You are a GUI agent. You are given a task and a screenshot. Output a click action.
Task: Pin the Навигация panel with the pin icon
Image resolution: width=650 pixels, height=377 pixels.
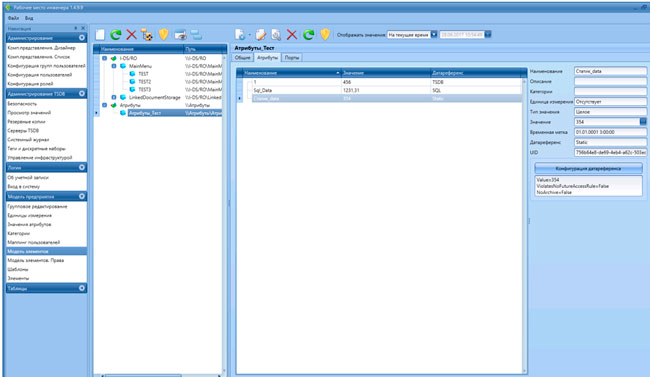[75, 28]
